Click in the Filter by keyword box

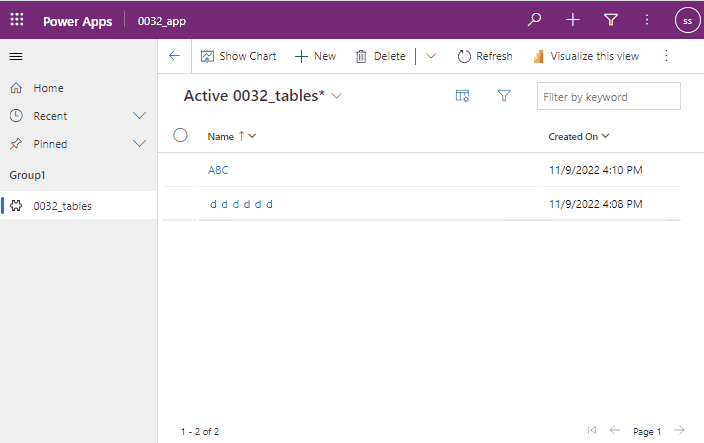(x=608, y=97)
